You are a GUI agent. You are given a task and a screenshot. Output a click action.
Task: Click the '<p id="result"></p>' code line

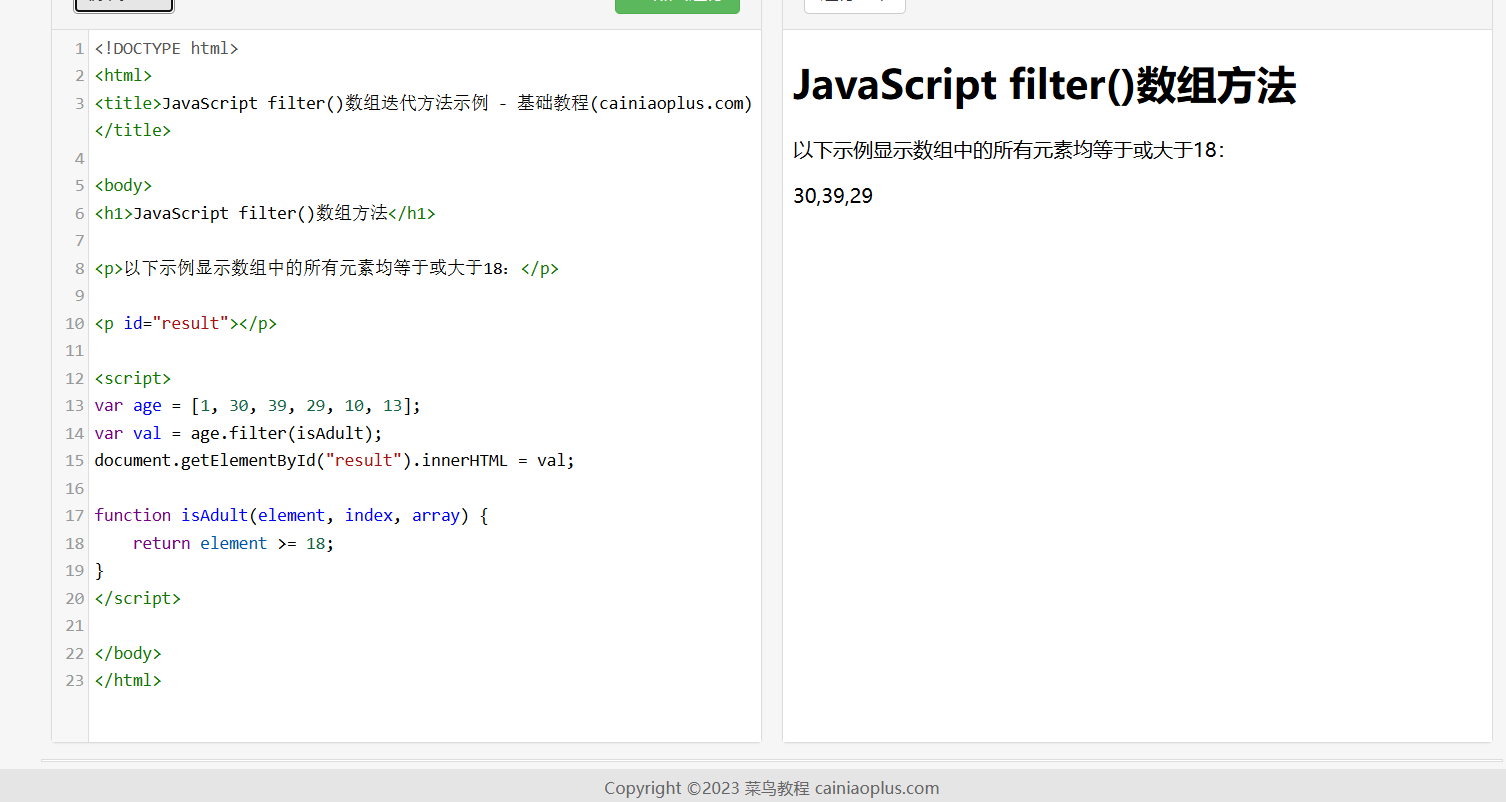coord(185,323)
